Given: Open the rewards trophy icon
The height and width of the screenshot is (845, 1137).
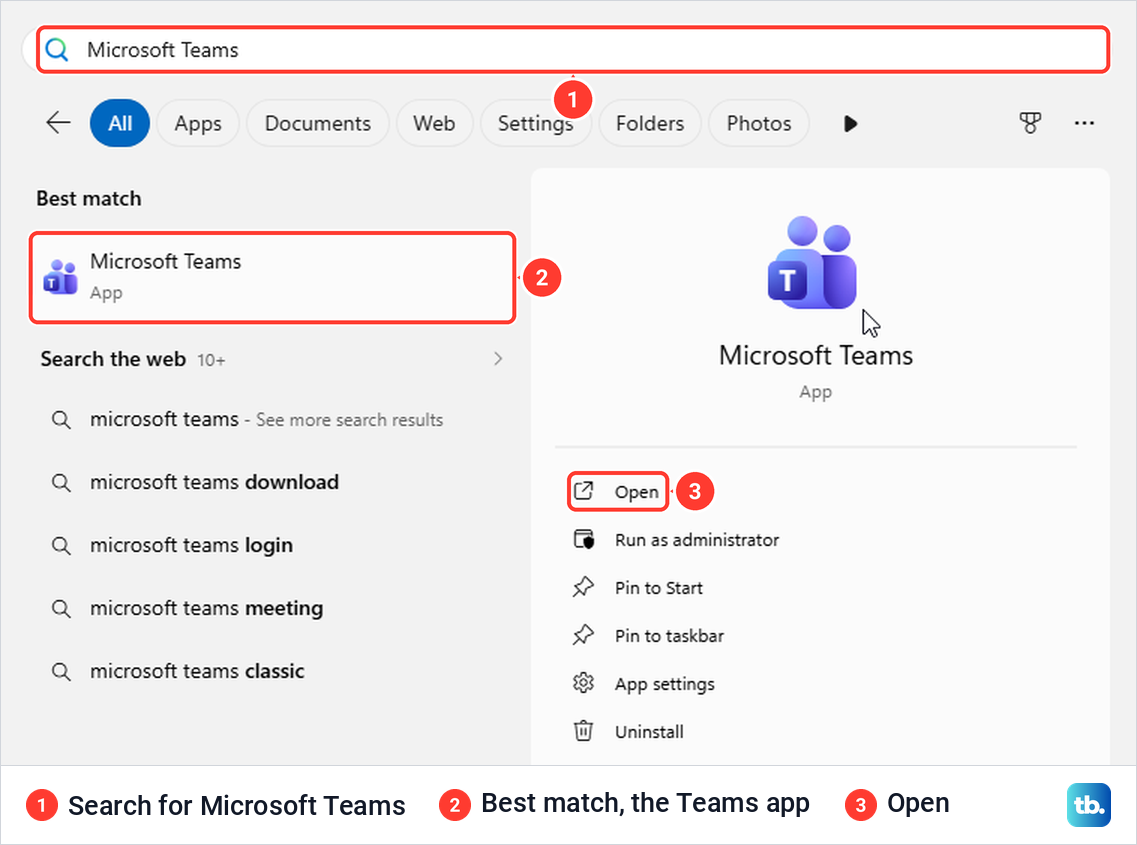Looking at the screenshot, I should pos(1030,123).
